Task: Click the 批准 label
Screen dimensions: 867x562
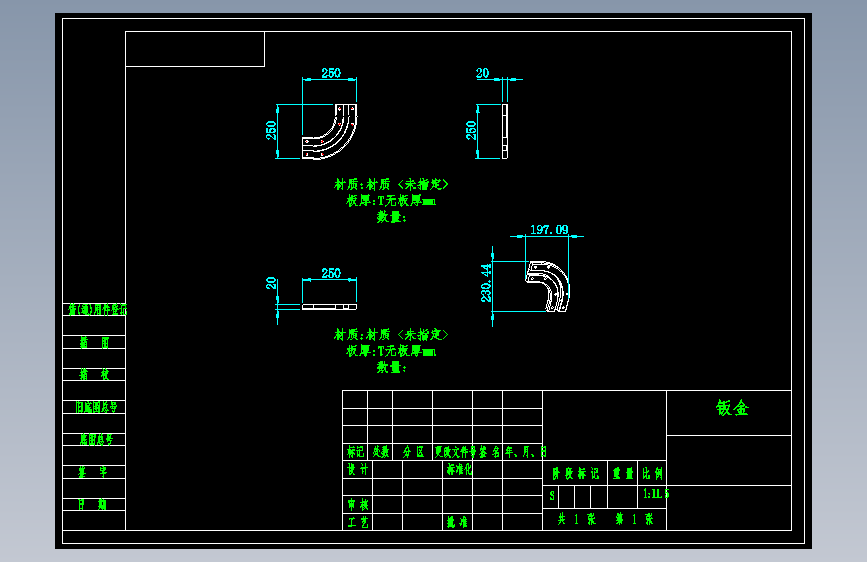Action: click(457, 522)
